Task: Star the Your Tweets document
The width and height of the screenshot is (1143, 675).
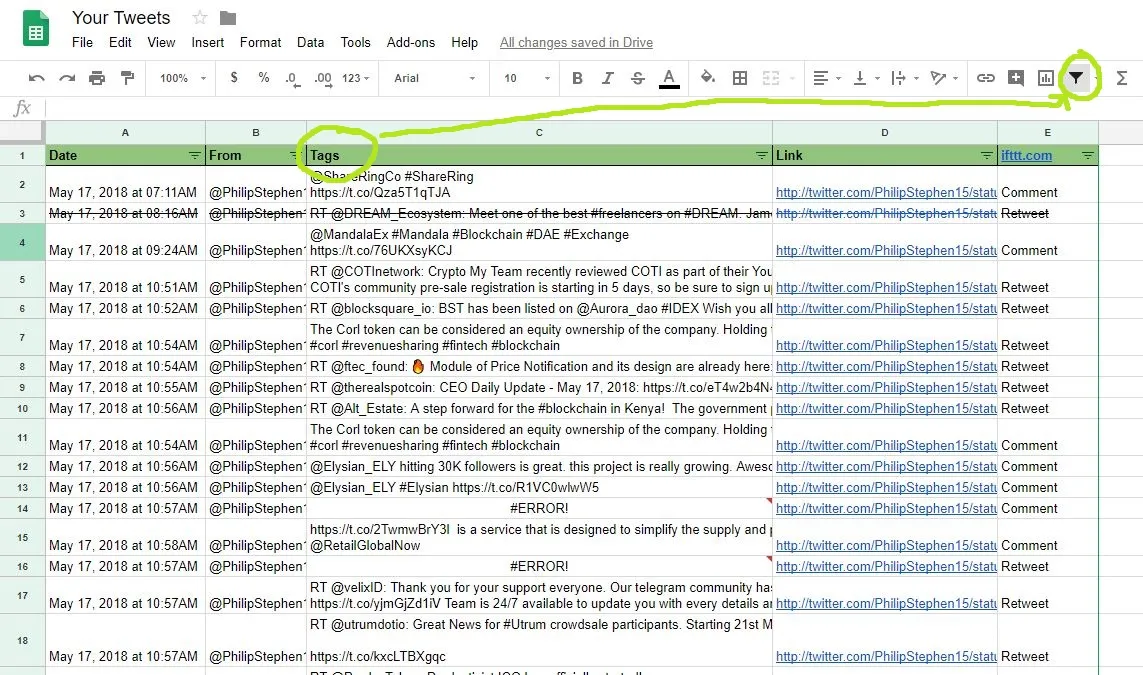Action: click(200, 17)
